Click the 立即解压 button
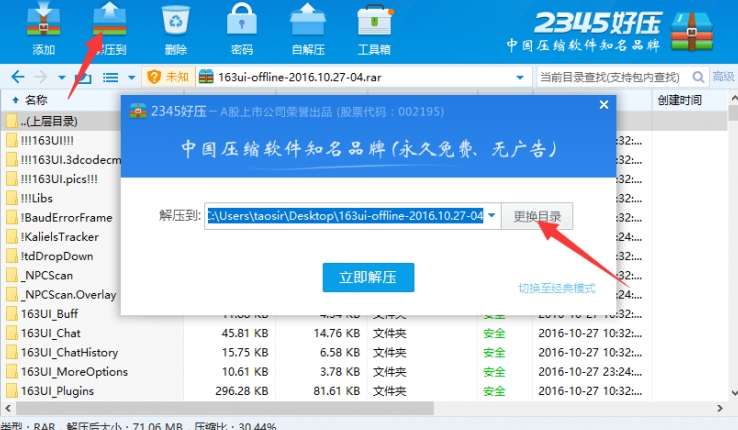This screenshot has width=738, height=430. [368, 277]
